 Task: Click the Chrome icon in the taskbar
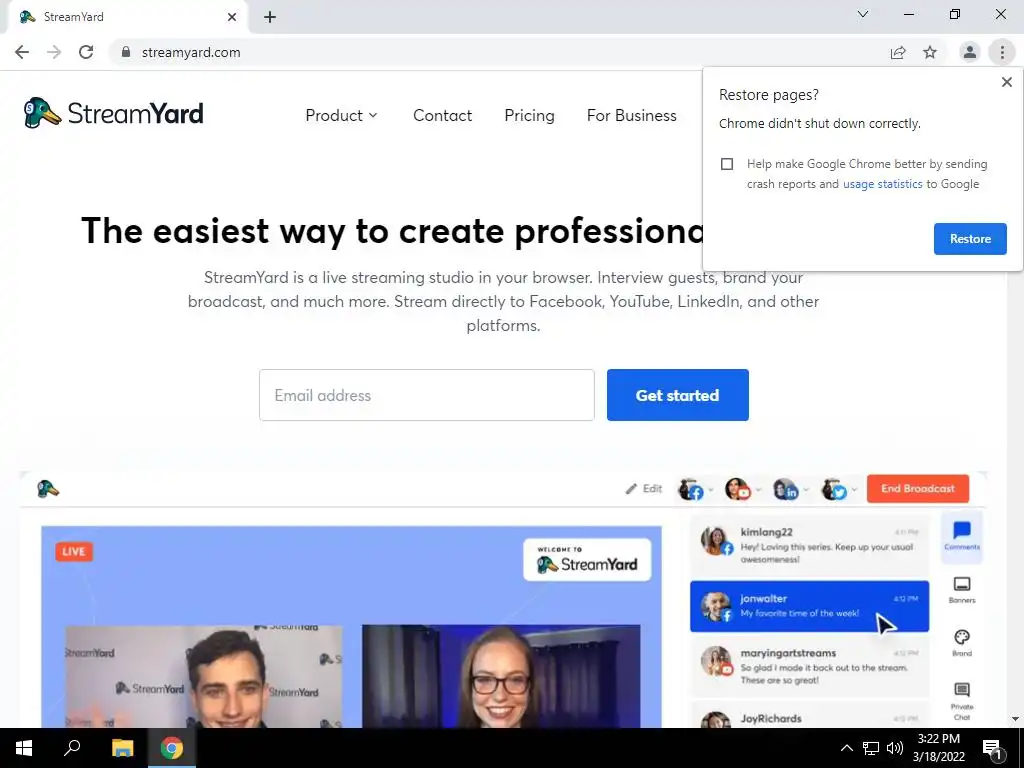point(172,748)
